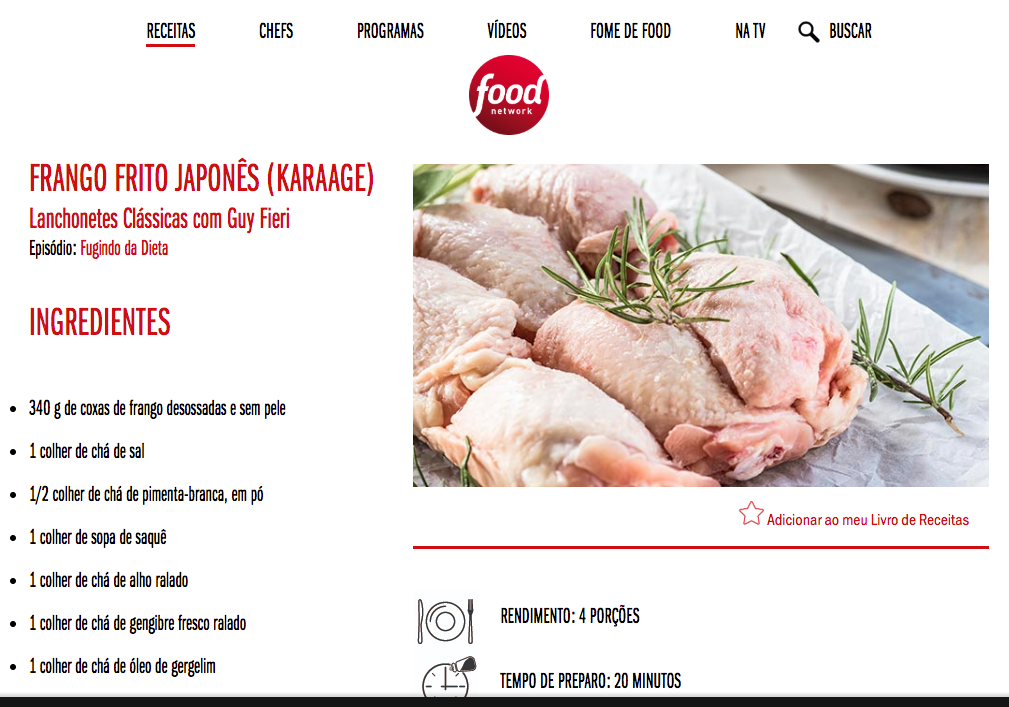Click Adicionar ao meu Livro de Receitas
This screenshot has height=707, width=1009.
point(867,520)
